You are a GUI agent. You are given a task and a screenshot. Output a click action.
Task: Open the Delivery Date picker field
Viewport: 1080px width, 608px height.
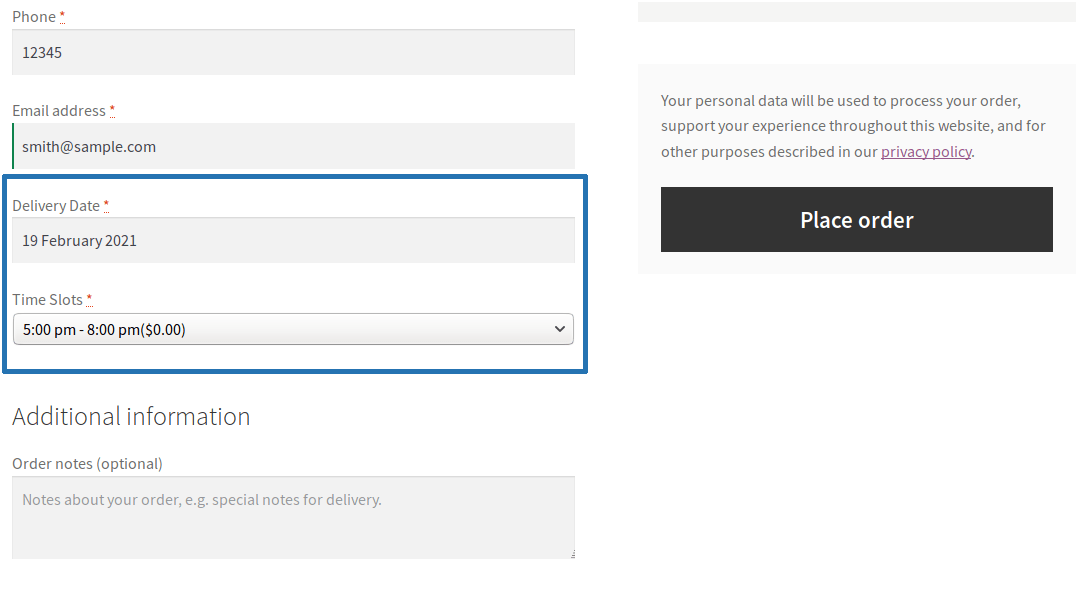click(293, 240)
